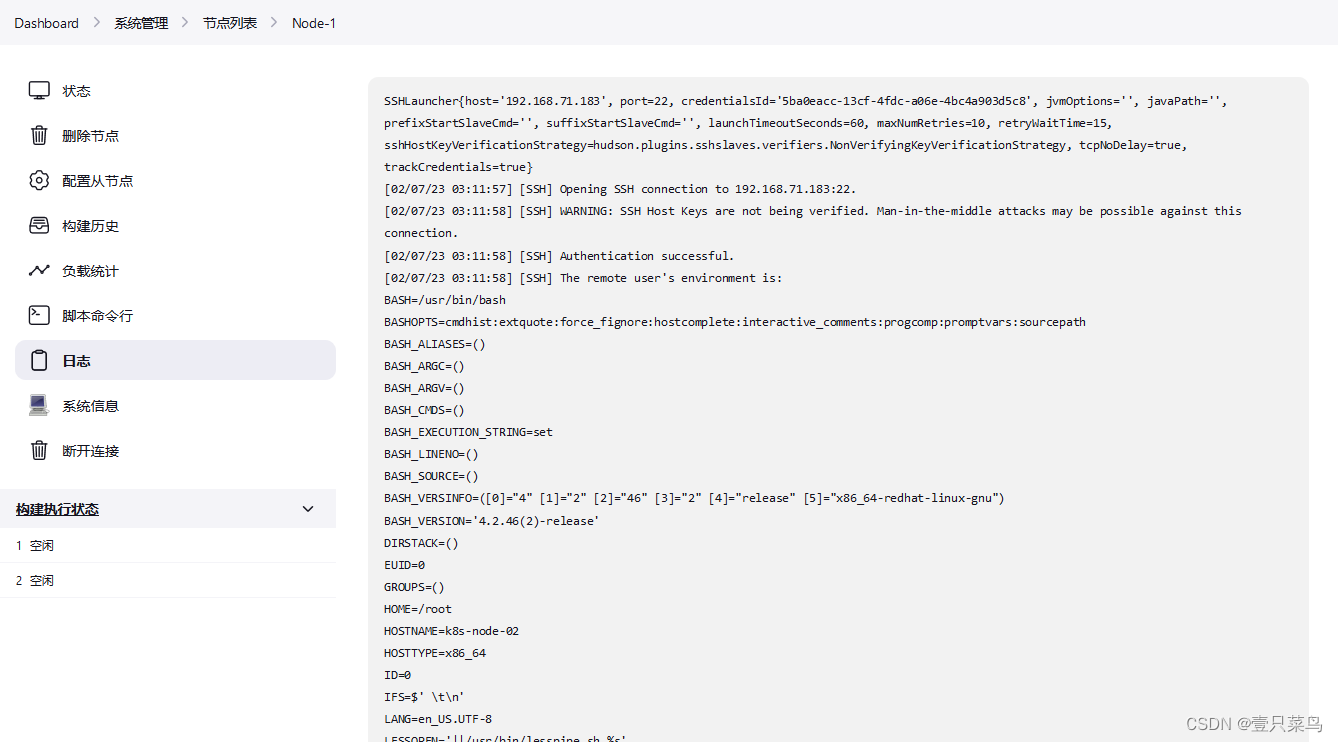Open 节点列表 breadcrumb link
Viewport: 1338px width, 742px height.
[x=230, y=23]
